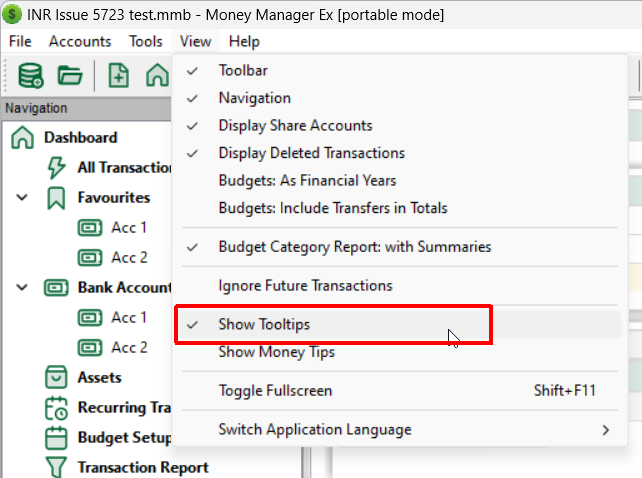Click the Shift+F11 shortcut text
Screen dimensions: 642x478
tap(564, 391)
